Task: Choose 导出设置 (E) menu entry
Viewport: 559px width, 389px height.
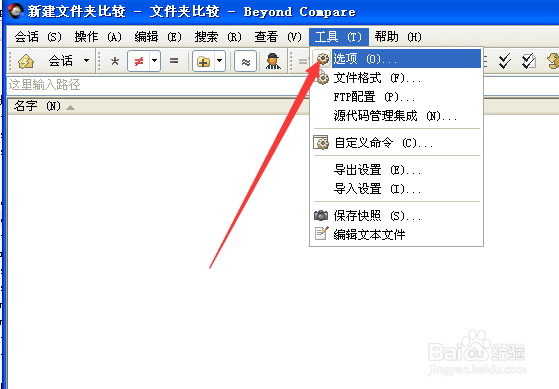Action: (x=396, y=170)
